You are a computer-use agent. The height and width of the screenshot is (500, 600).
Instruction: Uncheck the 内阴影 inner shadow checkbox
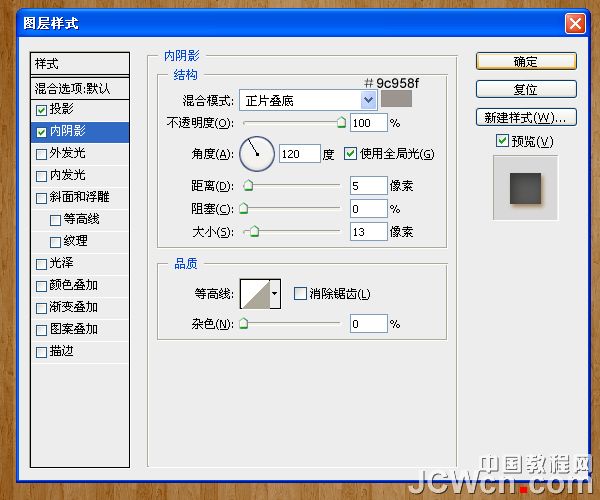[x=41, y=132]
